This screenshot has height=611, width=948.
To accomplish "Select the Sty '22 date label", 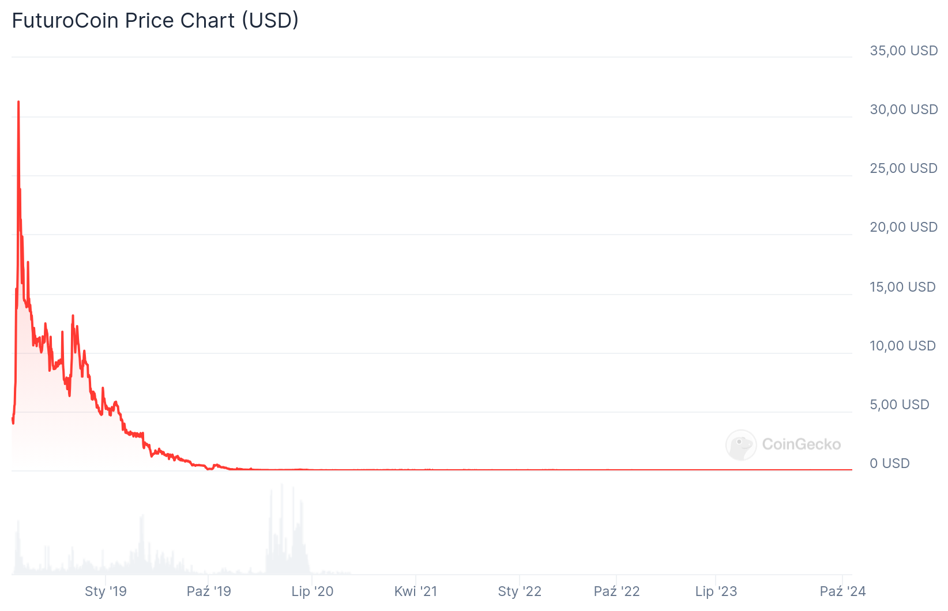I will click(x=519, y=591).
